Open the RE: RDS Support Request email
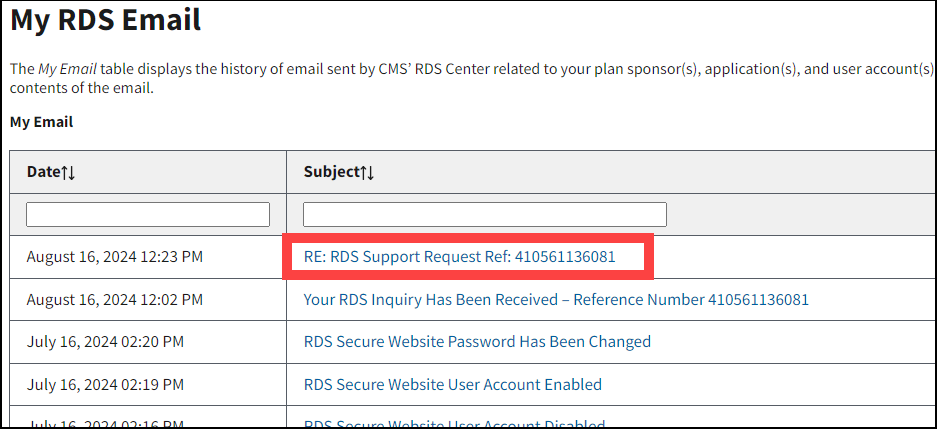Image resolution: width=937 pixels, height=429 pixels. click(x=459, y=257)
